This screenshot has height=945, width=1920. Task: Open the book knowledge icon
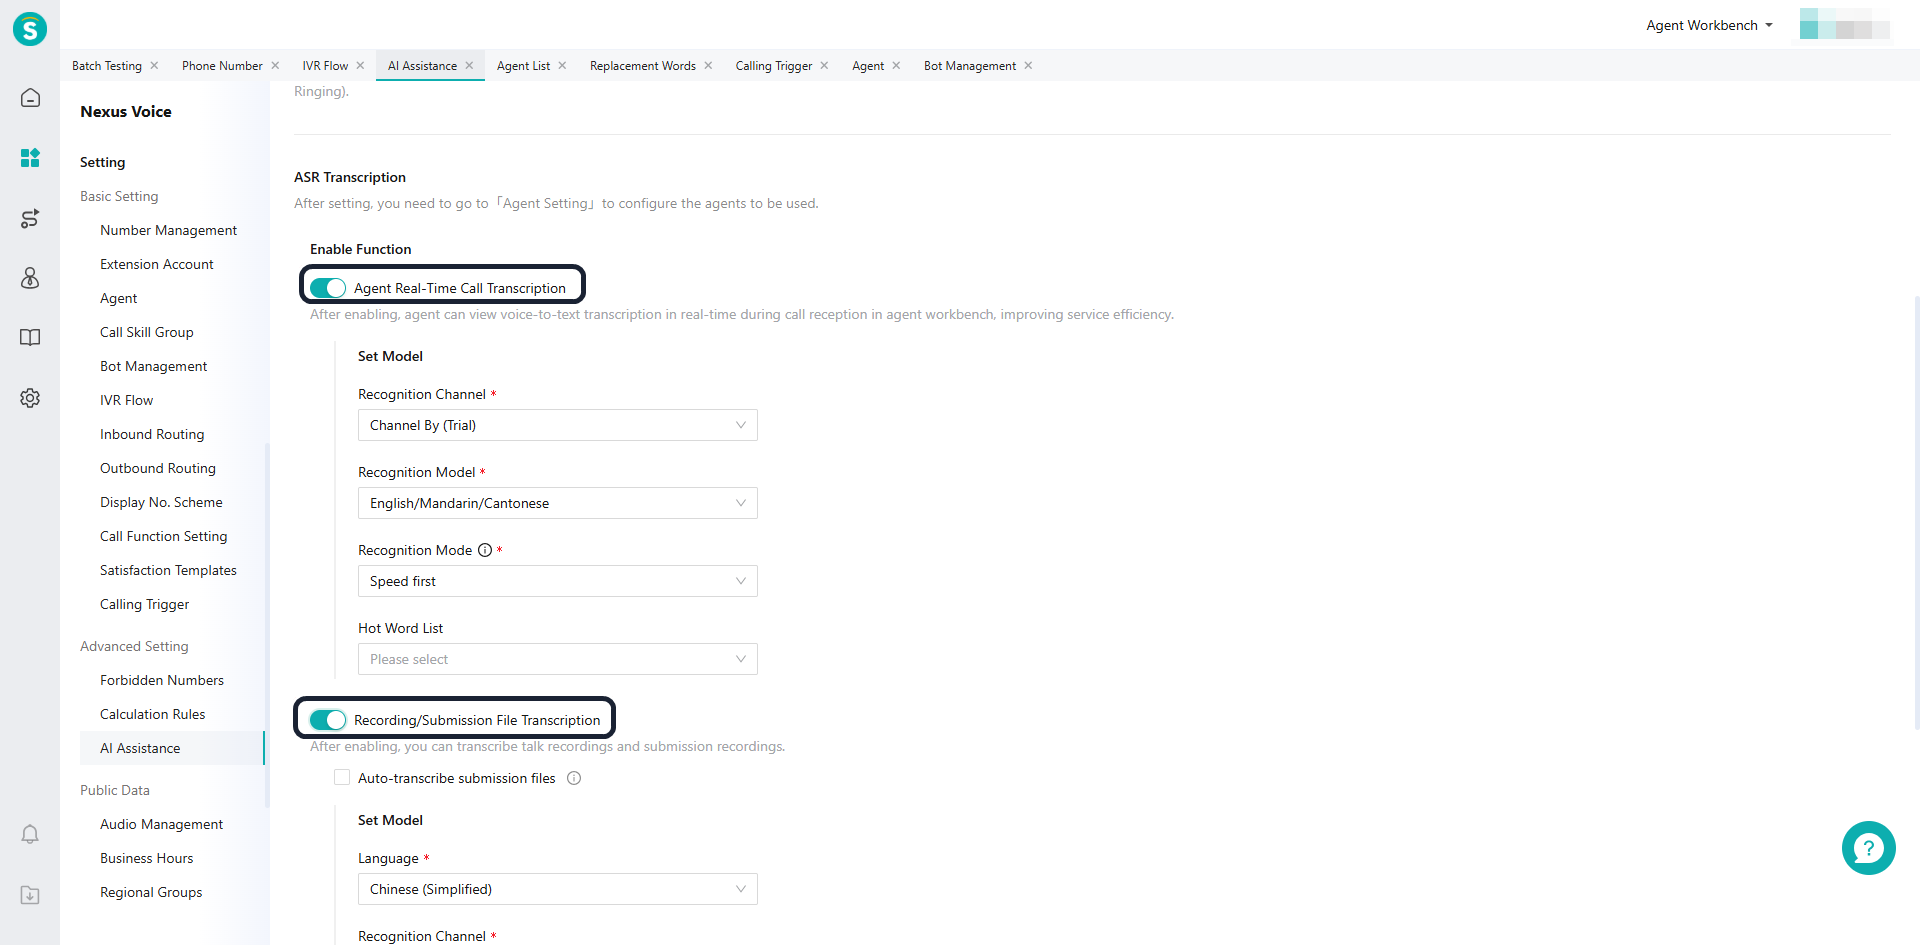click(x=30, y=338)
